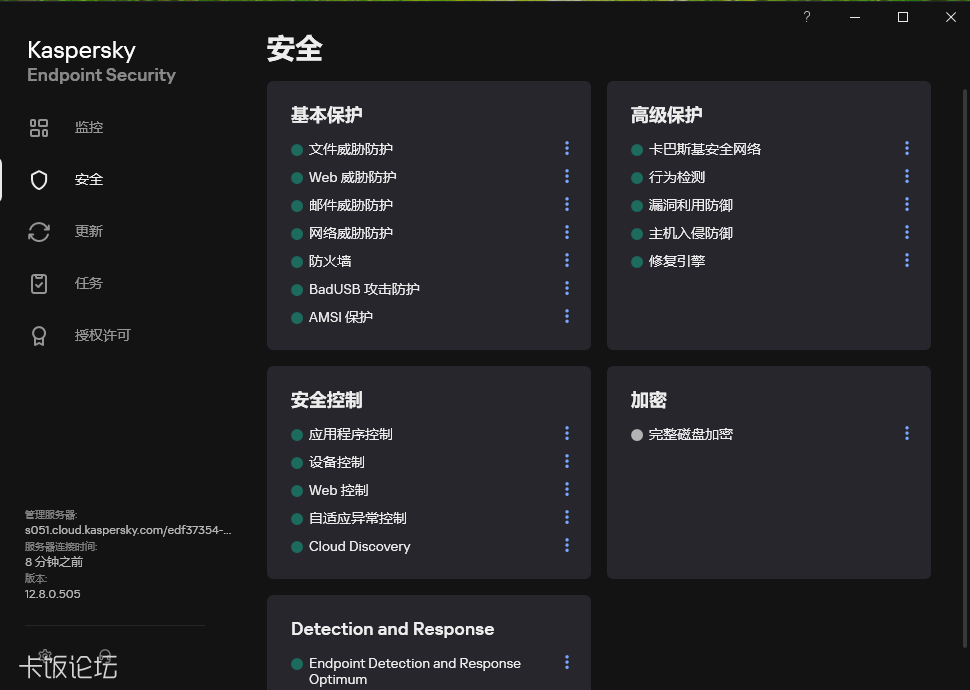Viewport: 970px width, 690px height.
Task: Open three-dot menu for Web 控制
Action: (567, 489)
